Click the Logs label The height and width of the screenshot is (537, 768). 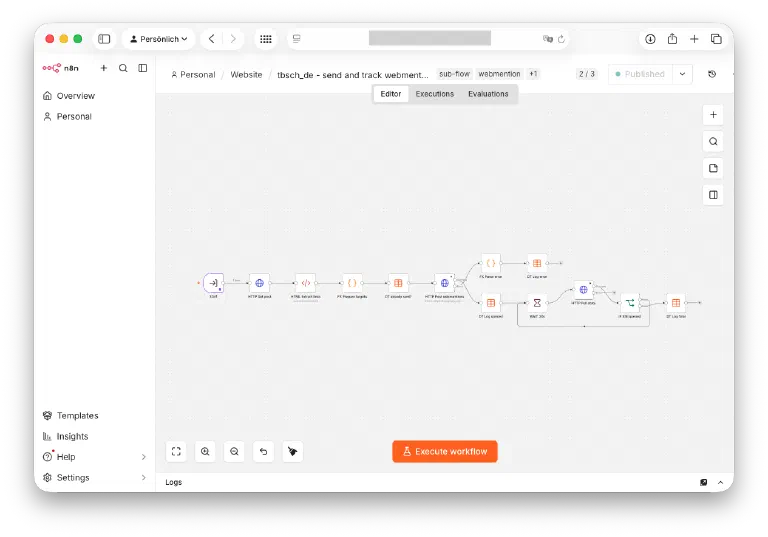(173, 482)
